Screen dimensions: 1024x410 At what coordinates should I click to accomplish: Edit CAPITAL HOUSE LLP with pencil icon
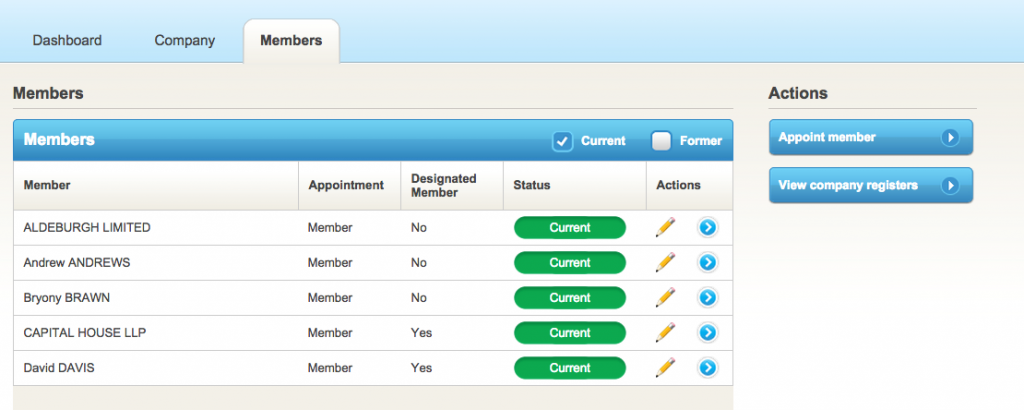click(x=665, y=333)
